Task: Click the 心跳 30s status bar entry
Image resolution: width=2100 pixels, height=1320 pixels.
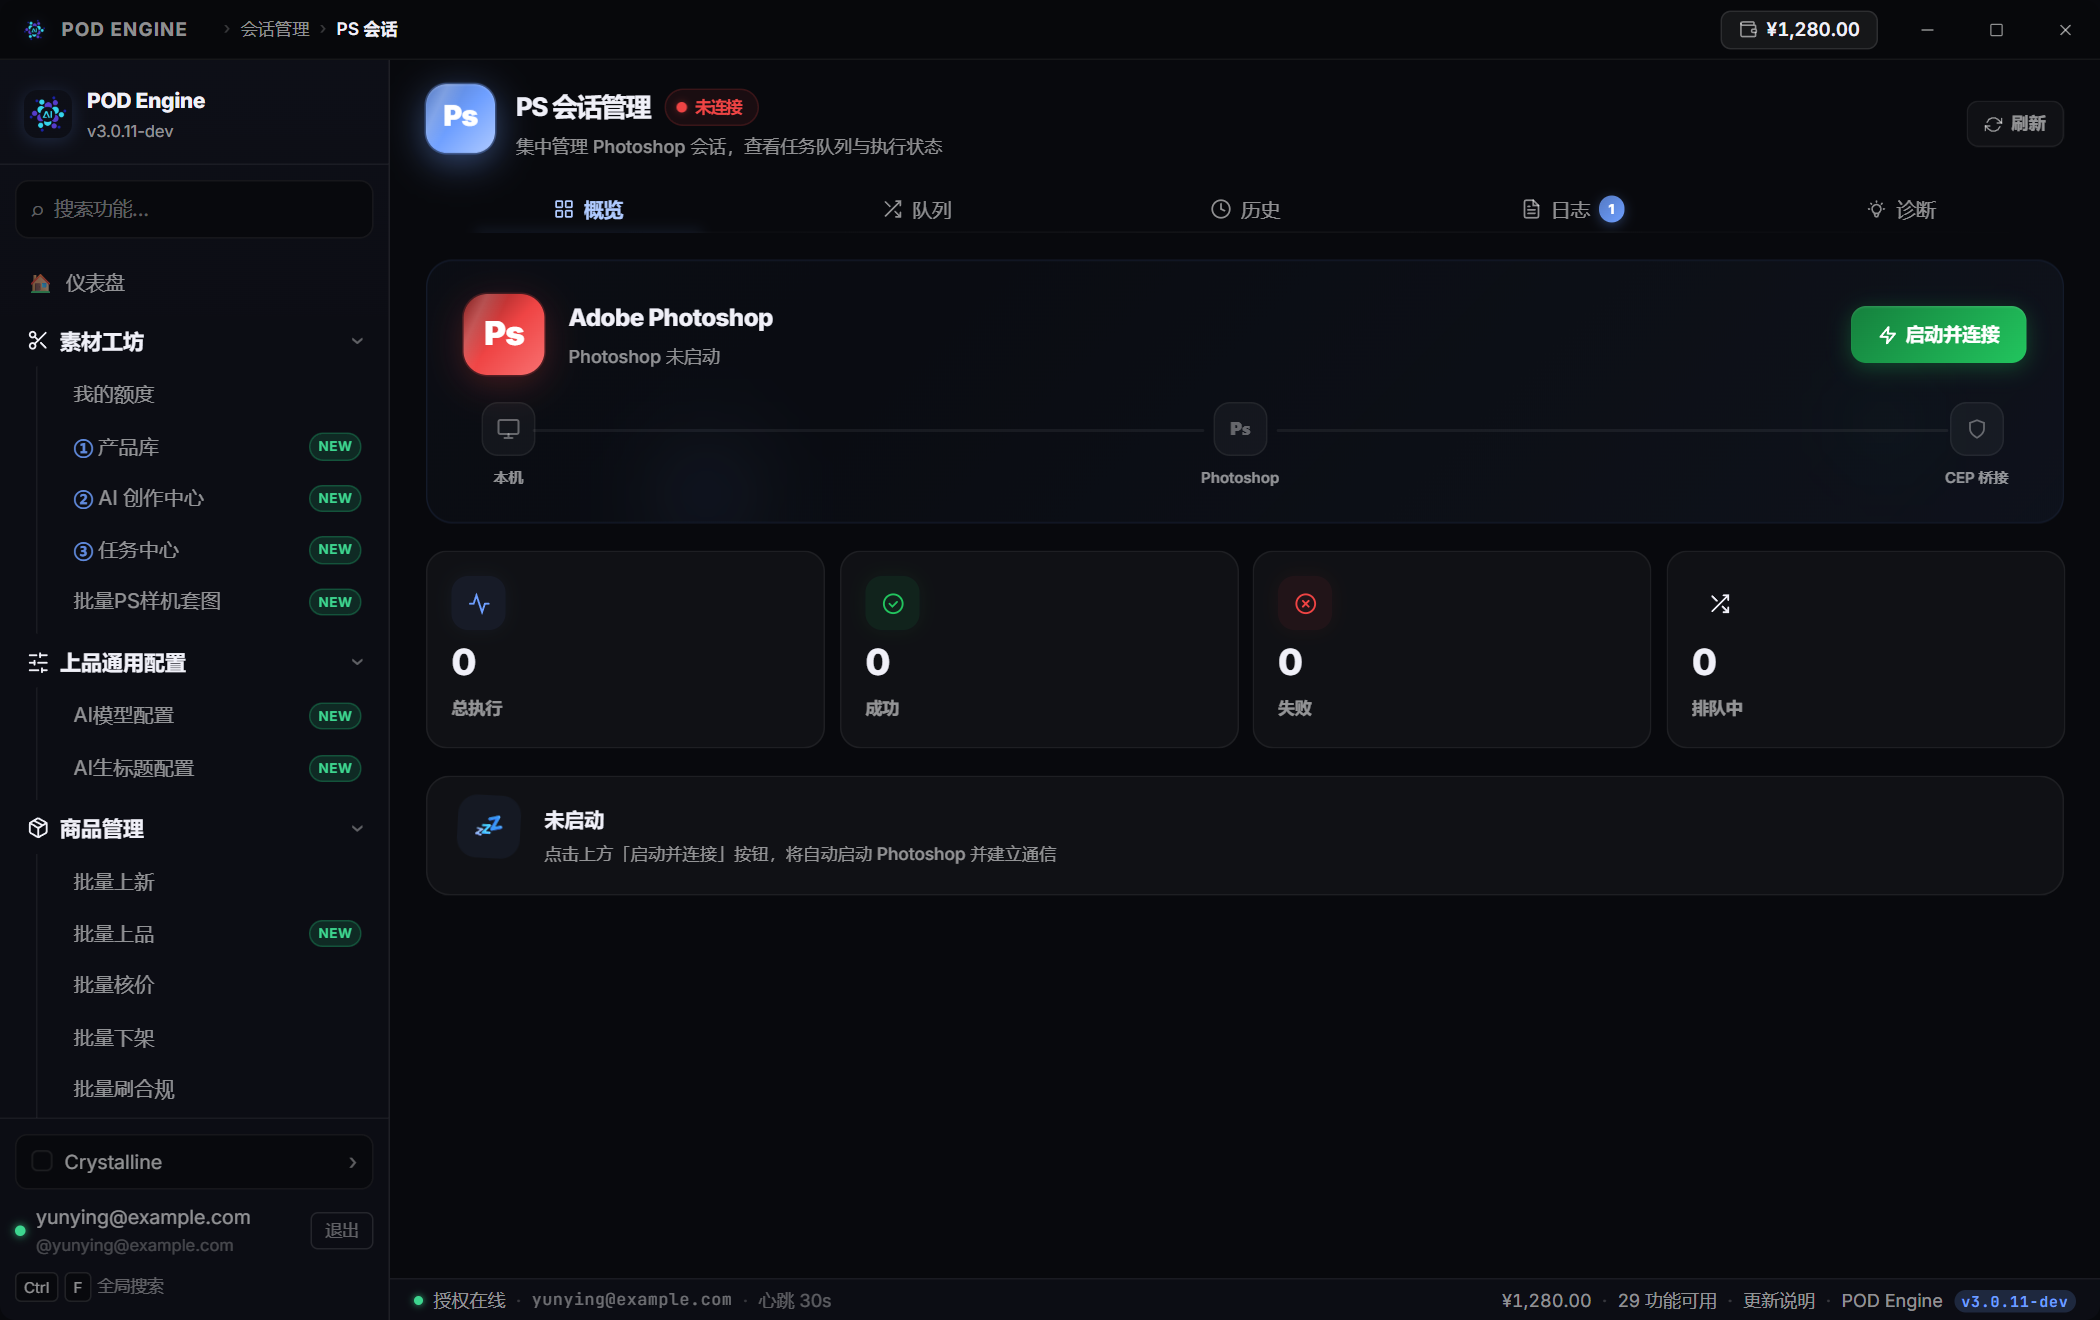Action: click(x=794, y=1300)
